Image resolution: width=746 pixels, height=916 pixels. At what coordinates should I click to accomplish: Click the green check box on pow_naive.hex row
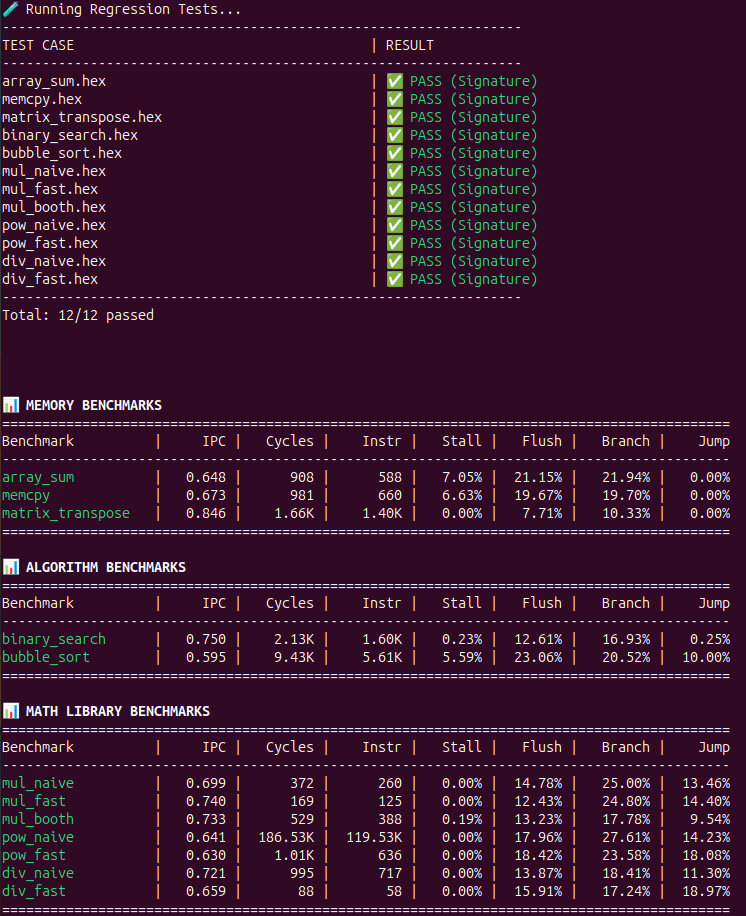[394, 225]
